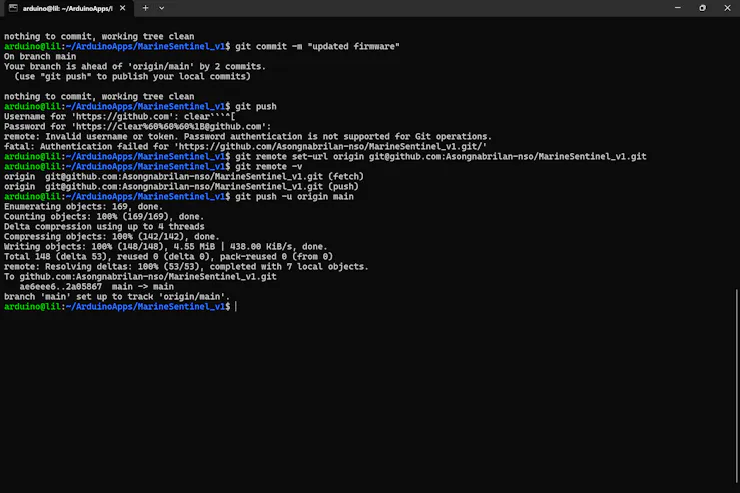Image resolution: width=740 pixels, height=493 pixels.
Task: Click the 'git commit -m "updated firmware"' command
Action: (317, 47)
